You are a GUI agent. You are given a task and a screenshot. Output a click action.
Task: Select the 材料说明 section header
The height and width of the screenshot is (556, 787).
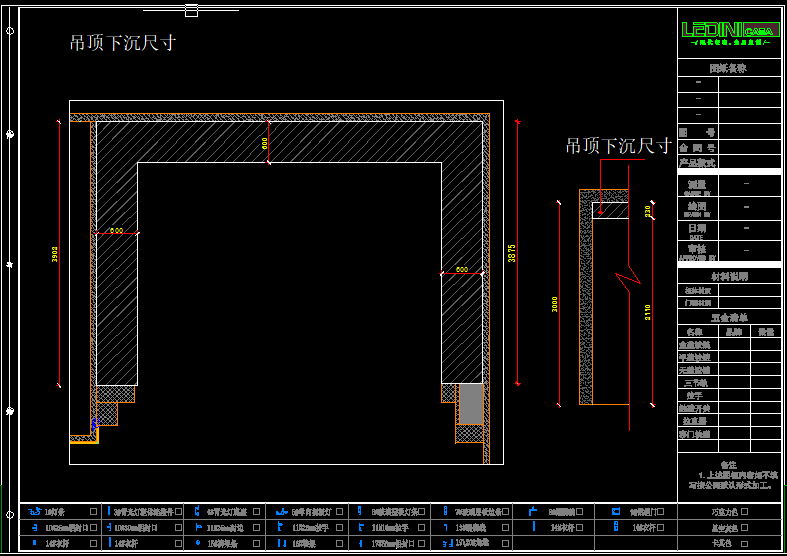click(x=729, y=276)
